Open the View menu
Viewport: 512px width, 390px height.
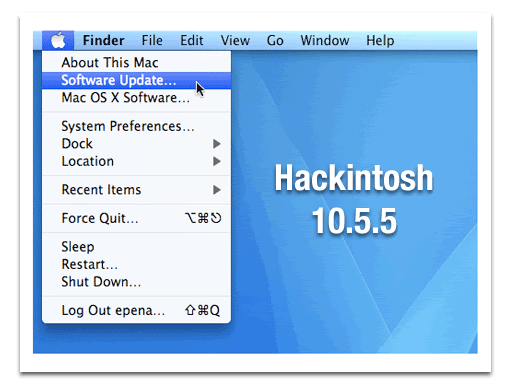(235, 41)
